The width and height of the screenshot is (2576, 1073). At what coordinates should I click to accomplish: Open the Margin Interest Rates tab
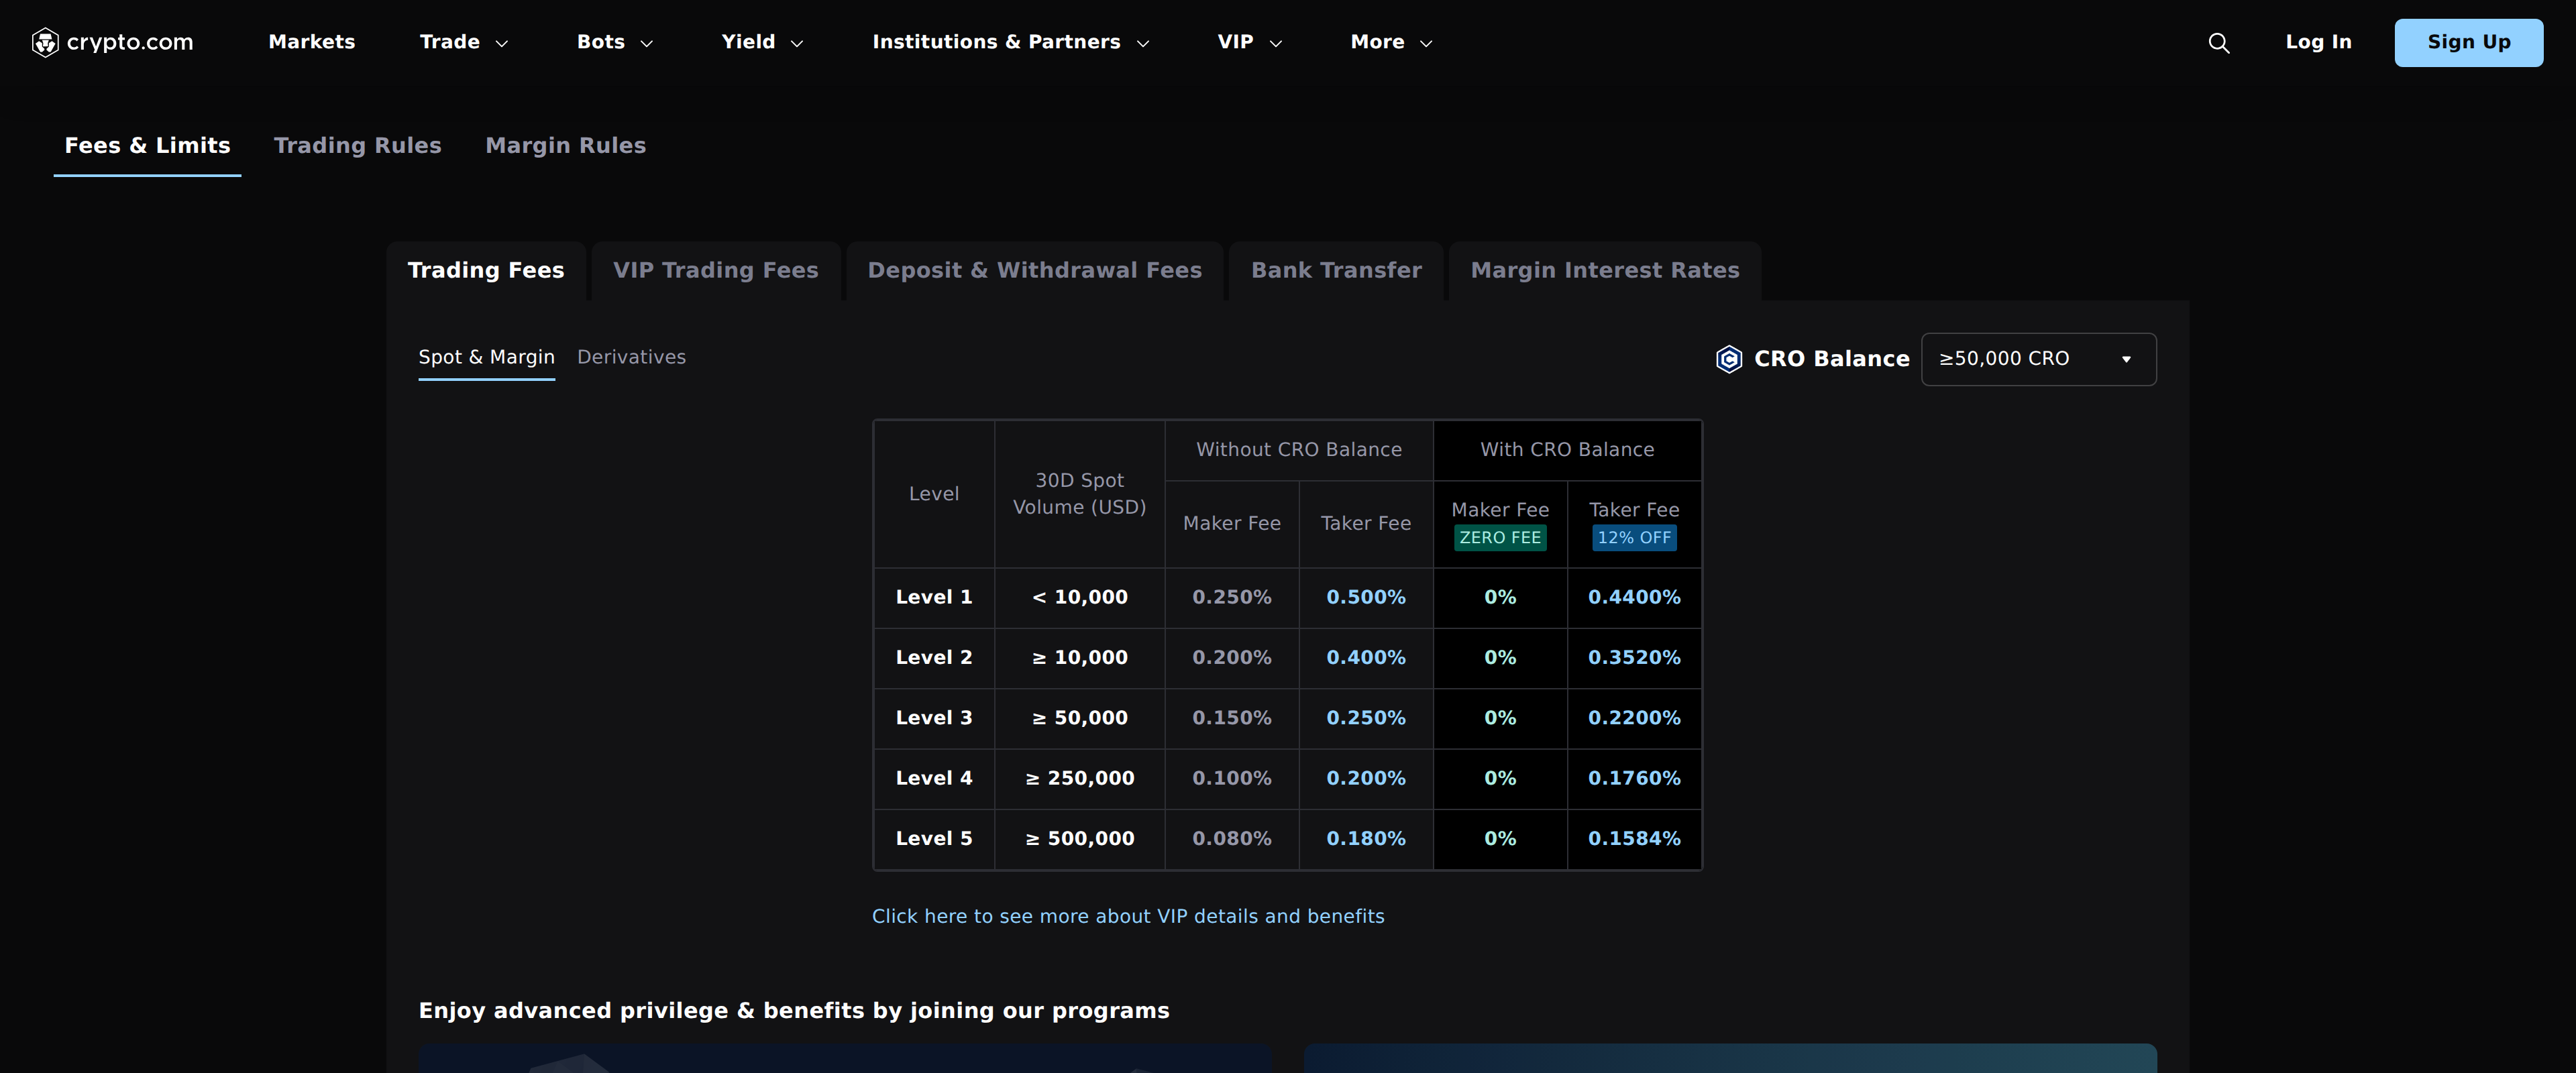(1605, 271)
